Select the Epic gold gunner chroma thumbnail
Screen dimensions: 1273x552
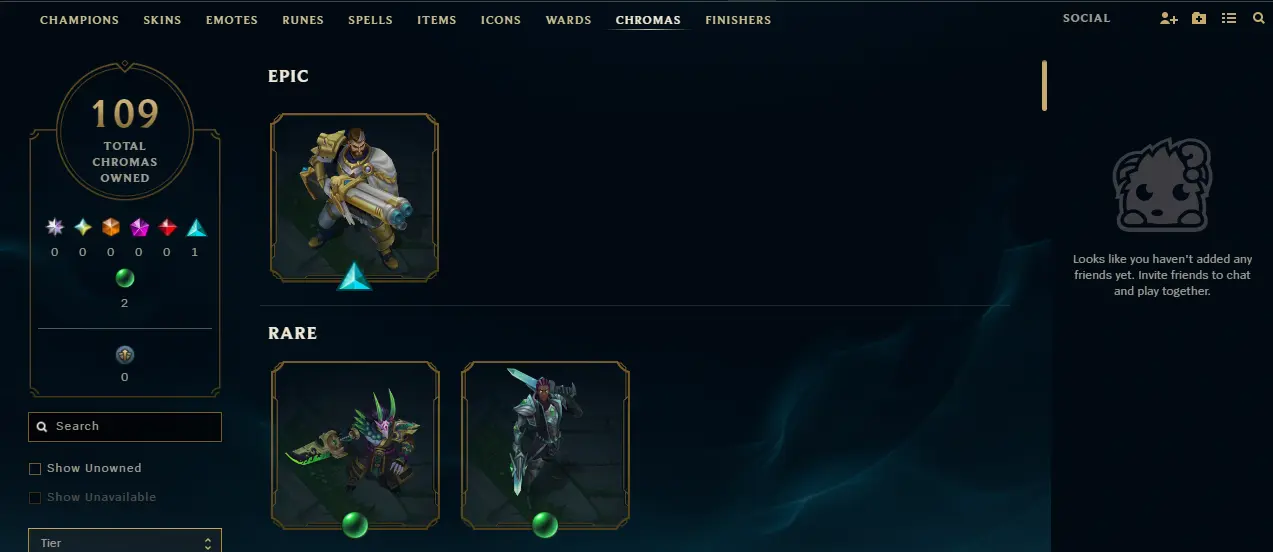point(355,197)
